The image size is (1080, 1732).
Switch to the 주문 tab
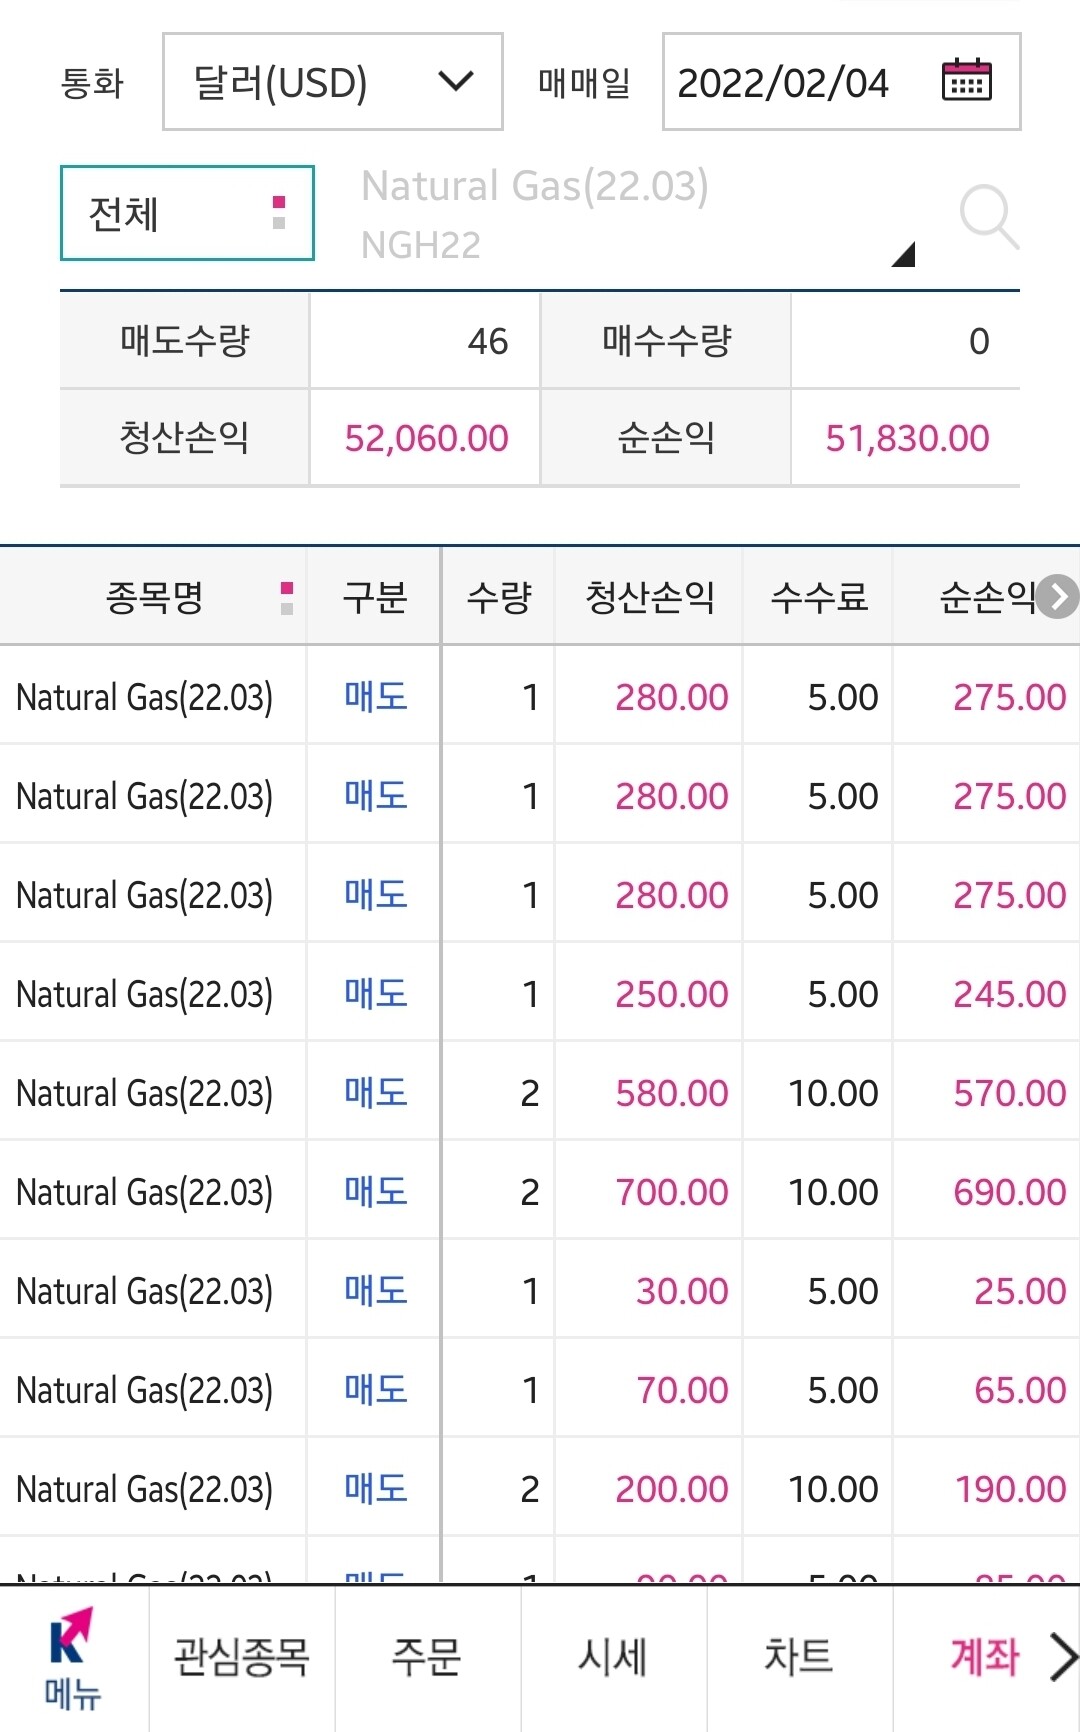pos(427,1657)
